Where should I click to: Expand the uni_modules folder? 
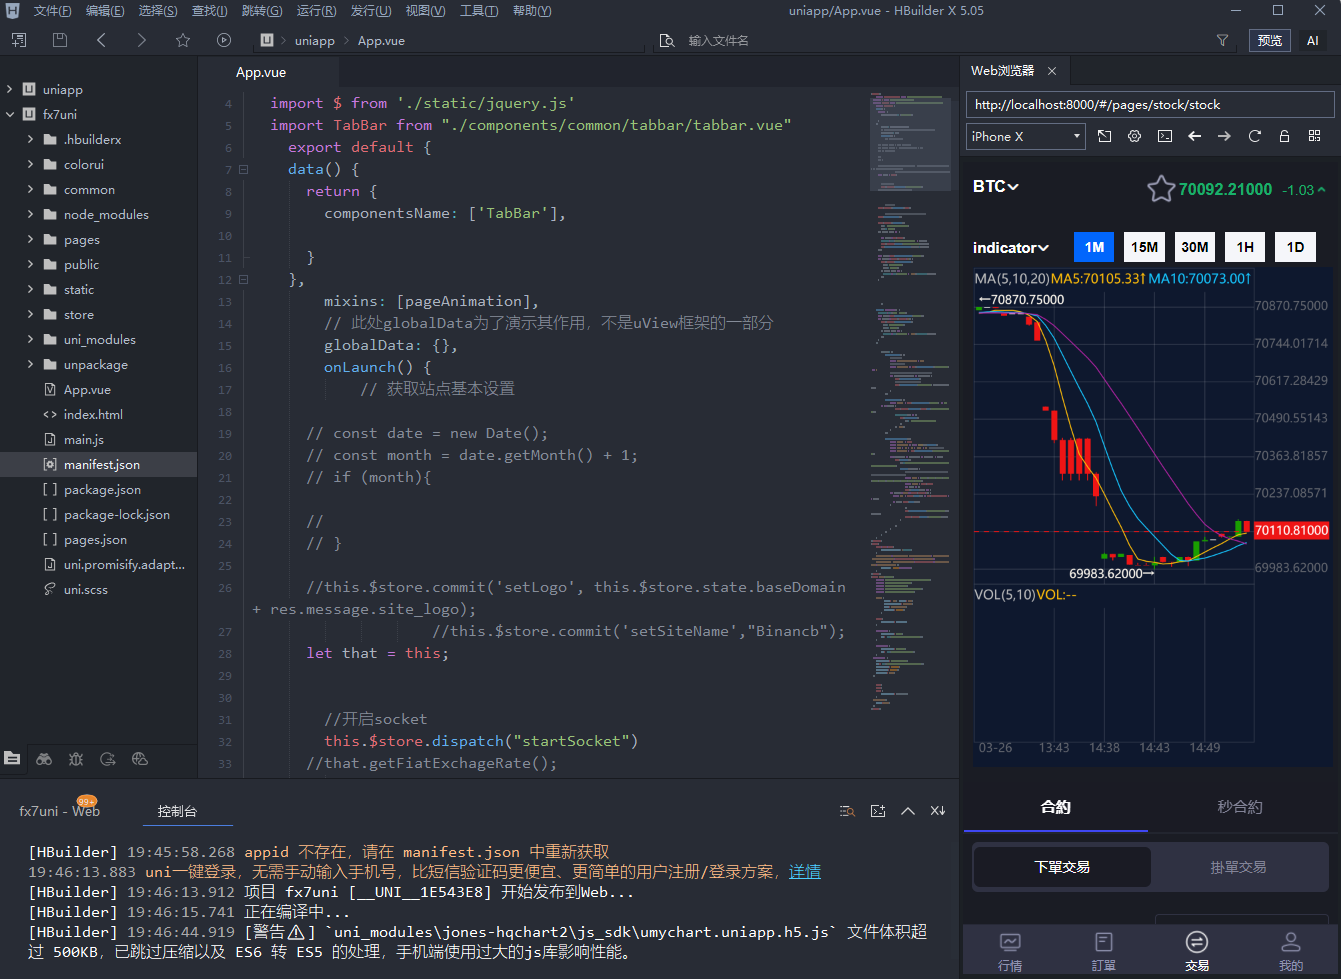click(x=30, y=340)
